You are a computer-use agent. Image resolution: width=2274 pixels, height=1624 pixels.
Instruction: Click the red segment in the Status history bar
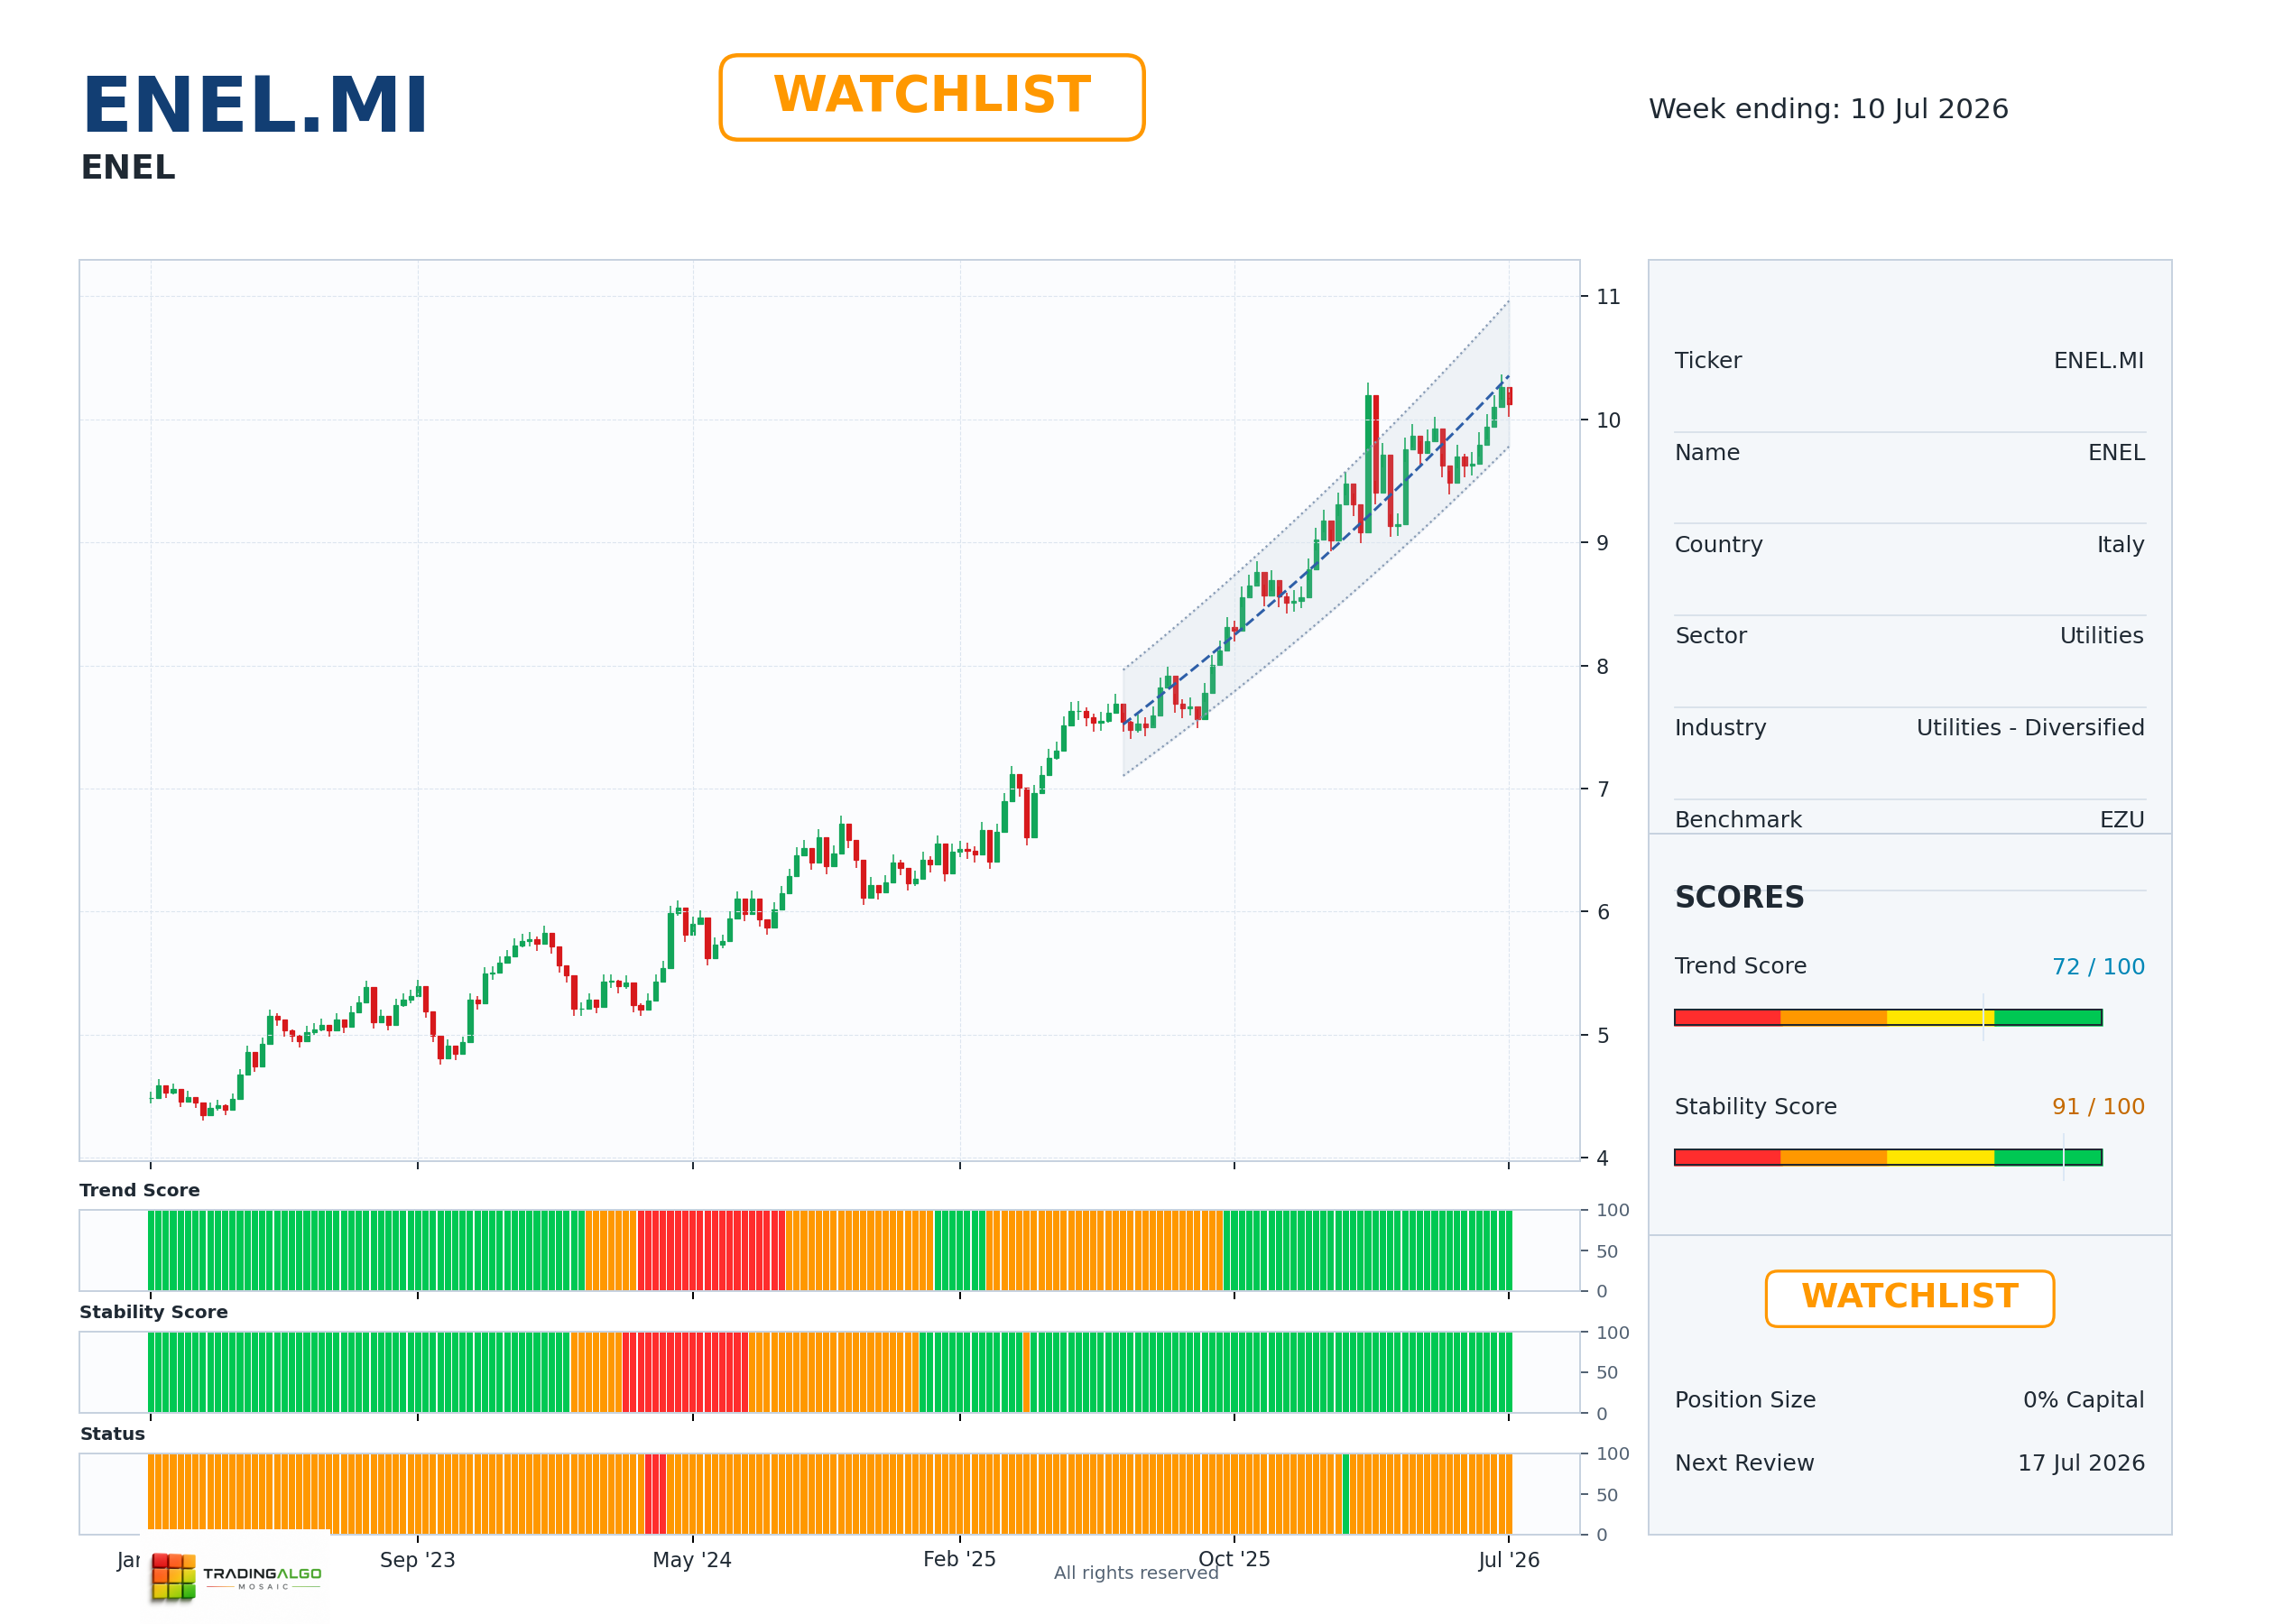click(x=655, y=1494)
